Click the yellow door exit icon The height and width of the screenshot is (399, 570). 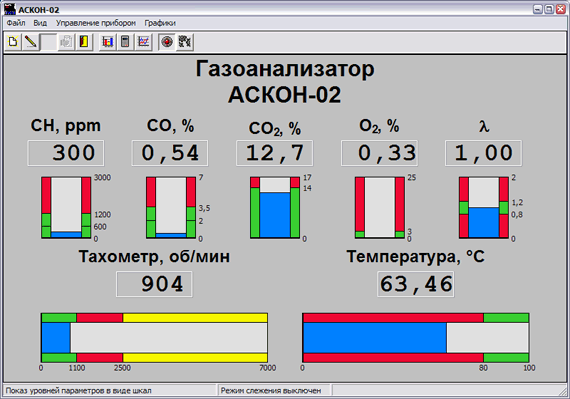pyautogui.click(x=84, y=42)
